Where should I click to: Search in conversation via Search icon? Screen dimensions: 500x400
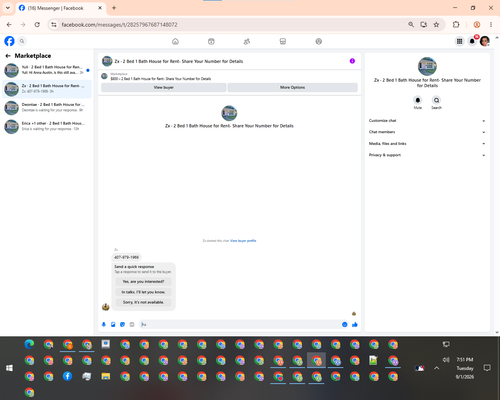click(x=436, y=100)
